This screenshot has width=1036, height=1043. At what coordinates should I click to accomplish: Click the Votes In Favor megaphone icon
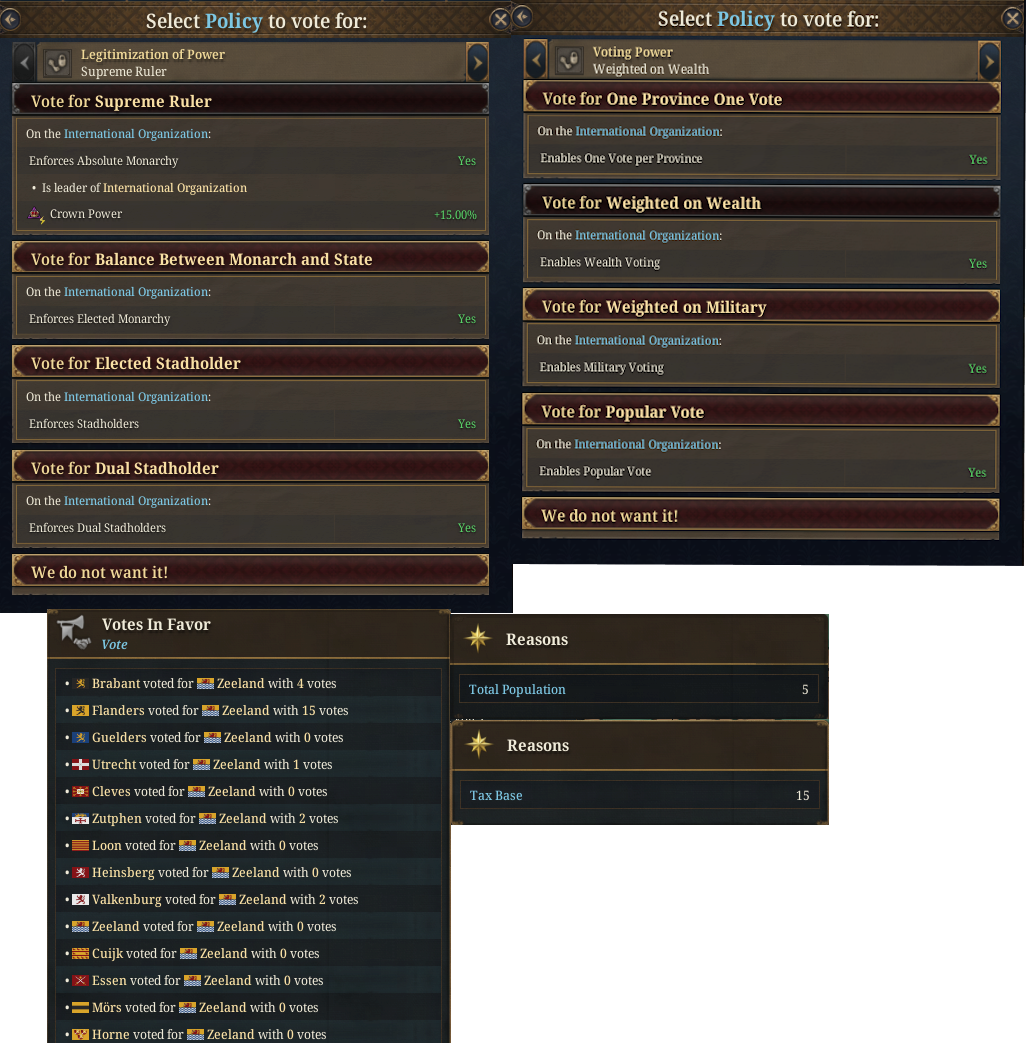(x=74, y=629)
